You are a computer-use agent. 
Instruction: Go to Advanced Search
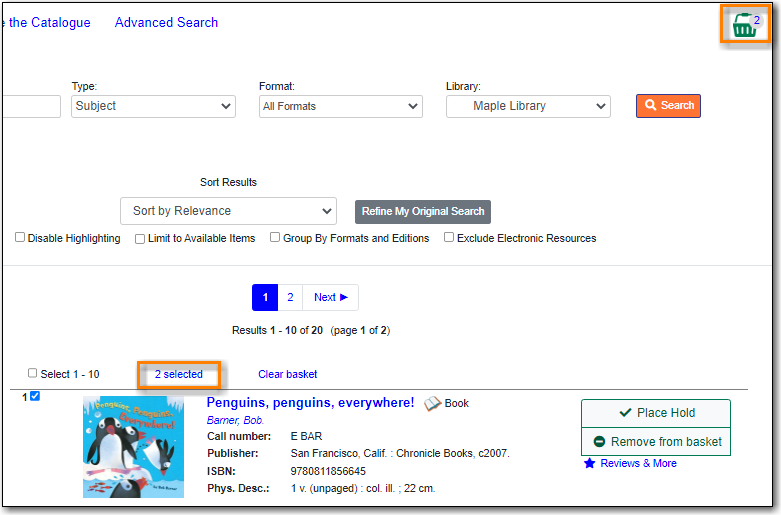(166, 22)
